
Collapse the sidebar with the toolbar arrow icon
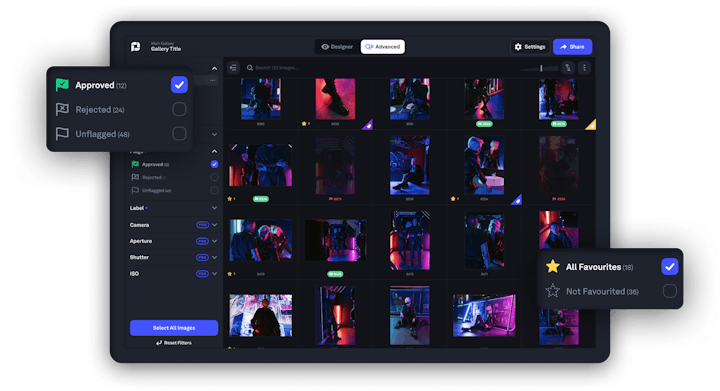pyautogui.click(x=233, y=68)
